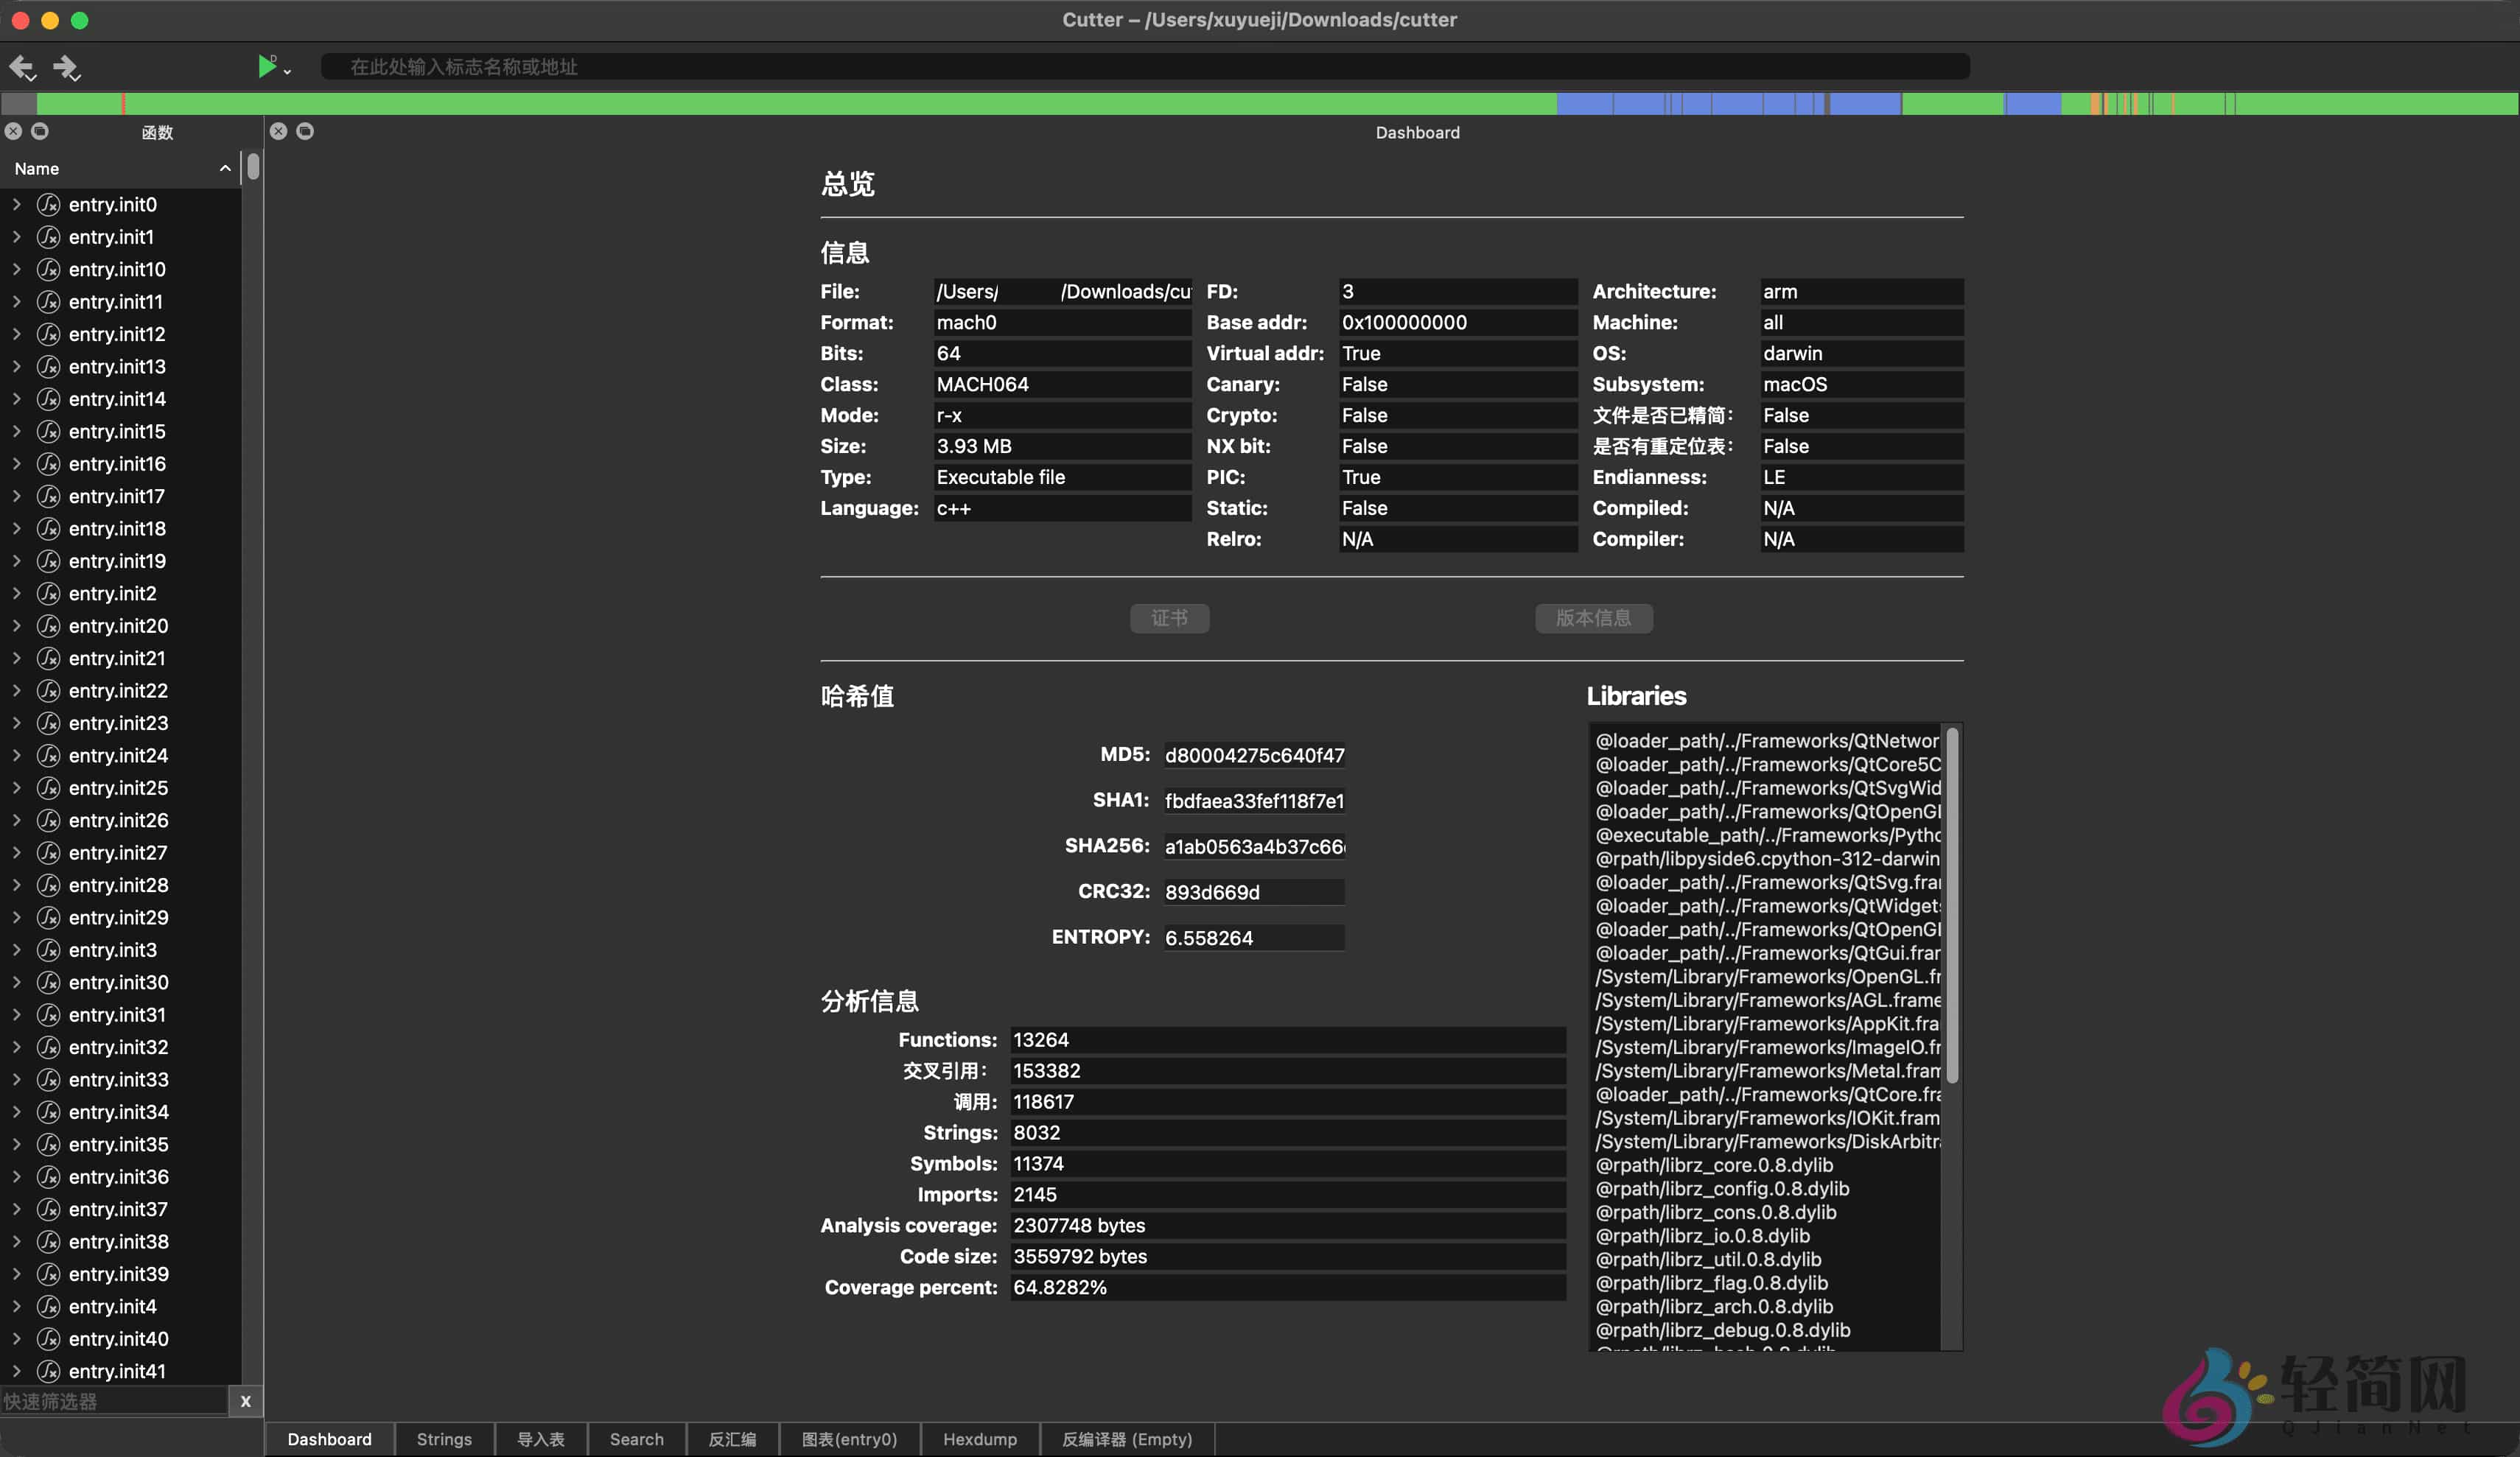Screen dimensions: 2520x1457
Task: Open the debug options dropdown chevron
Action: click(x=286, y=70)
